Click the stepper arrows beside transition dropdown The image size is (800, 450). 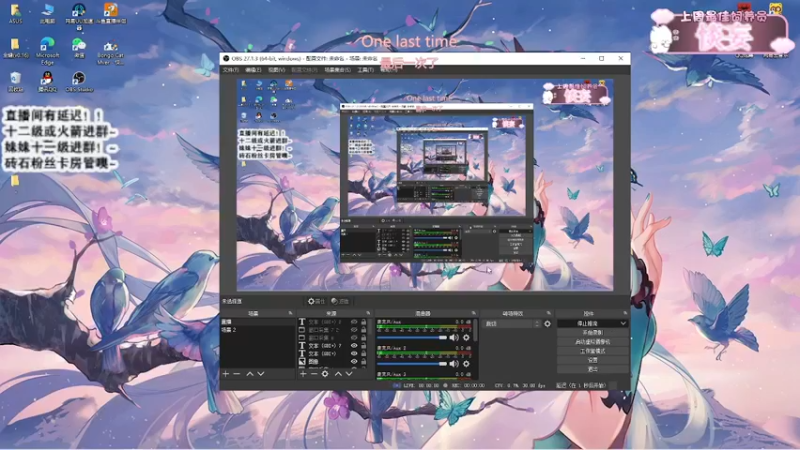537,323
